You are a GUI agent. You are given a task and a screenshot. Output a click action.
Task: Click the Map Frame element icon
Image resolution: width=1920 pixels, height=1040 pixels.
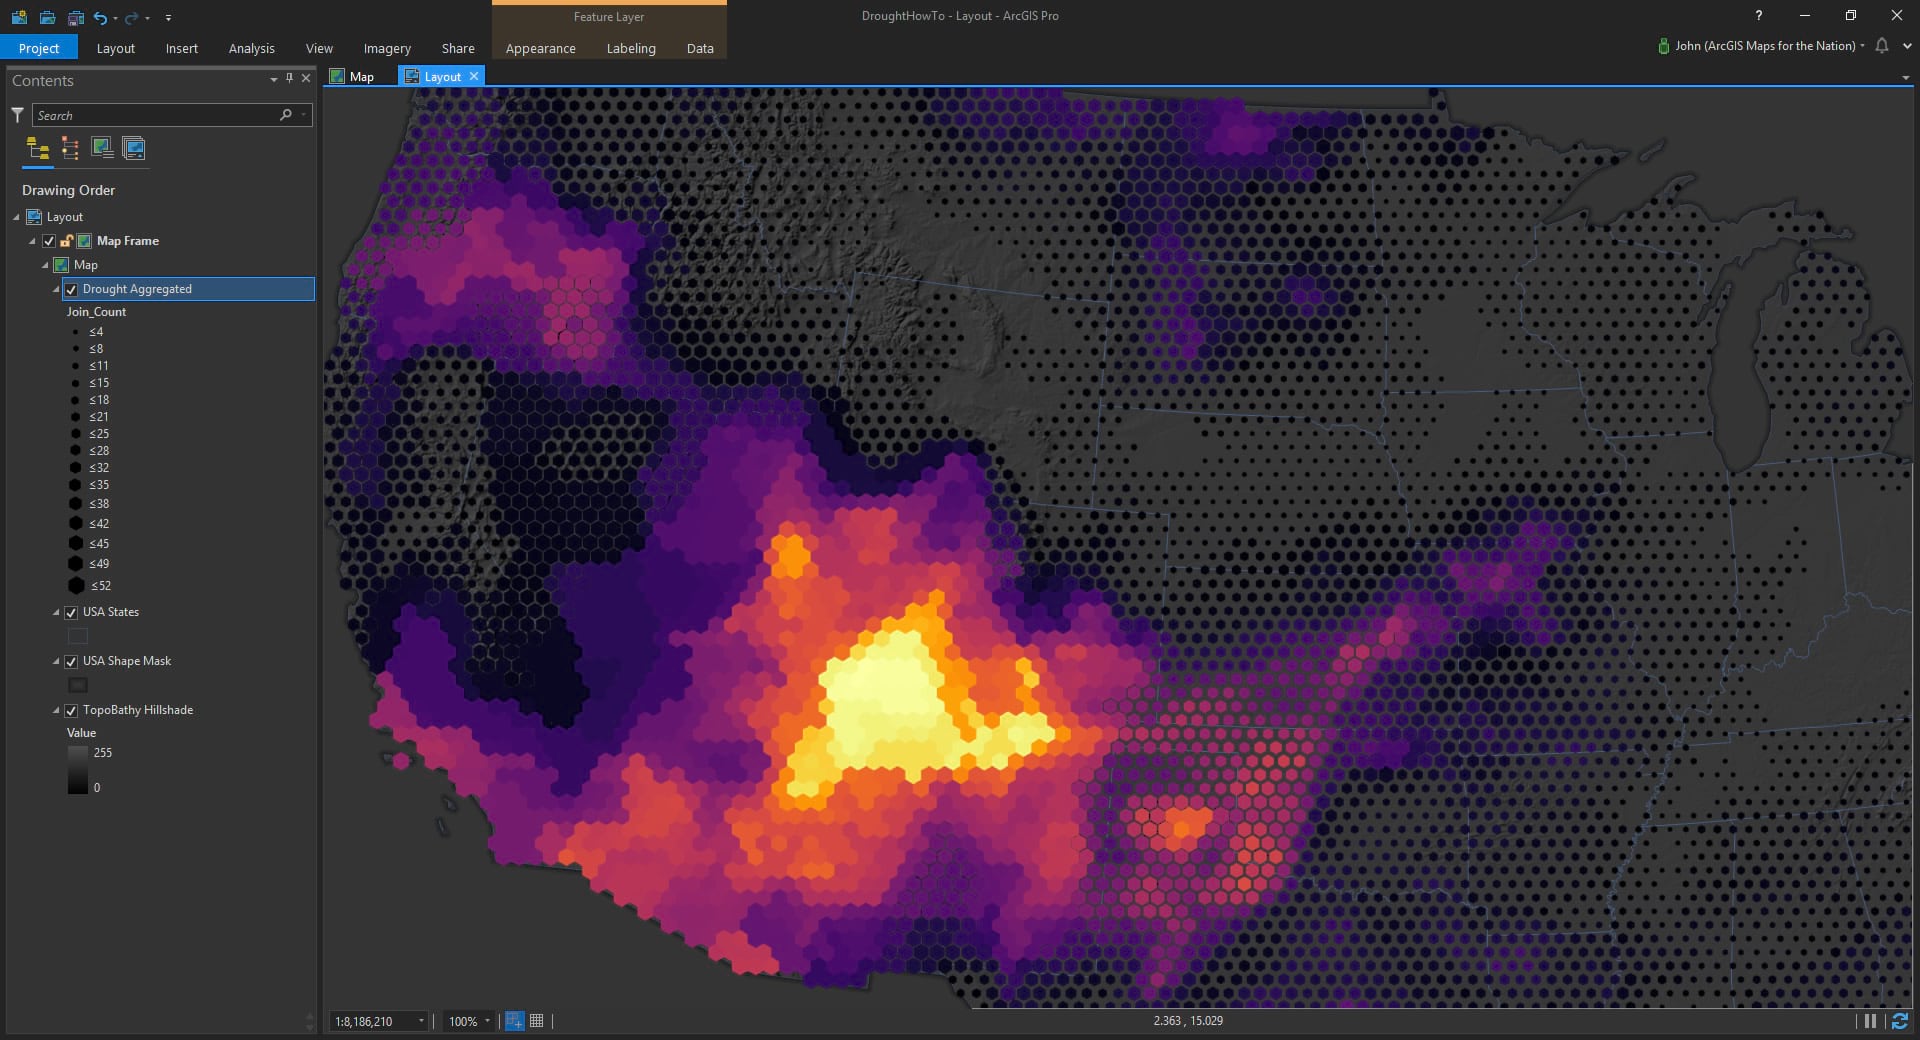85,241
